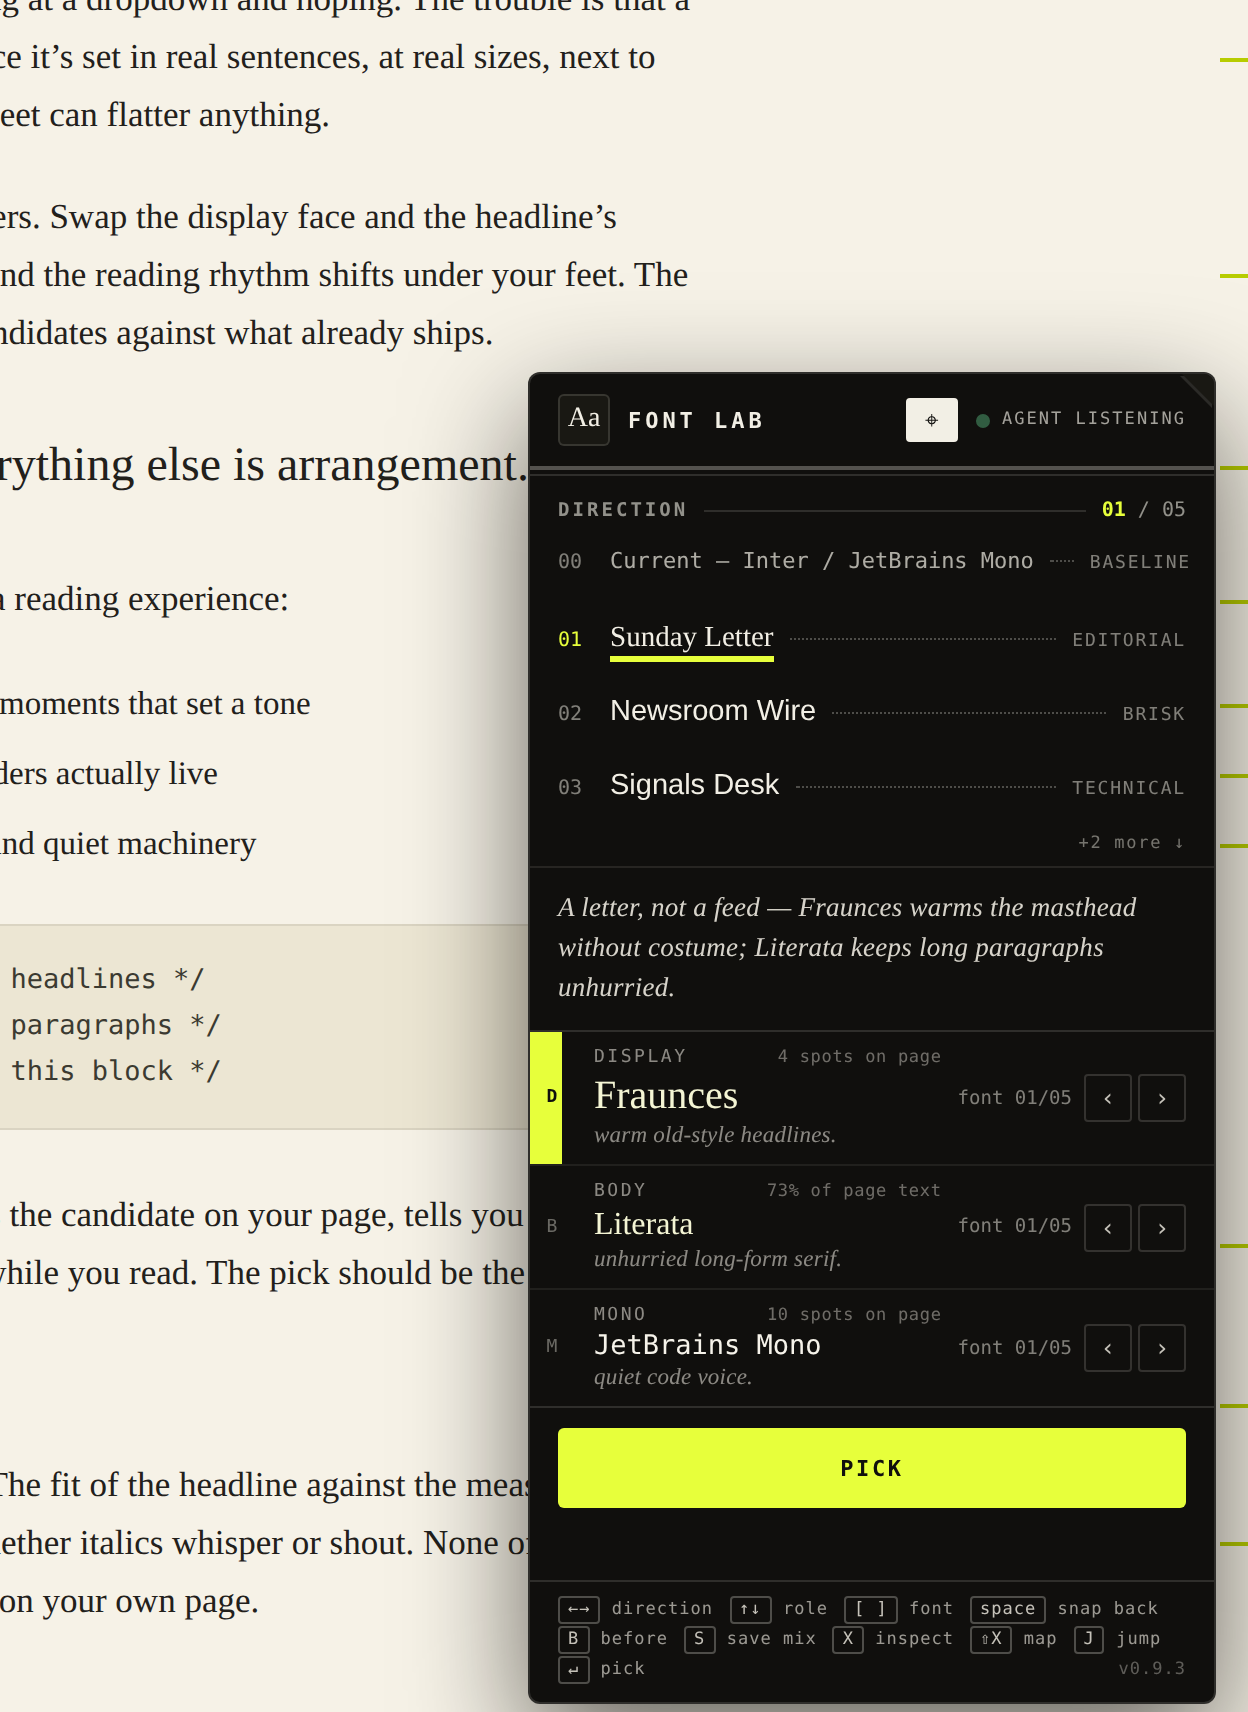This screenshot has height=1712, width=1248.
Task: Click the green agent listening status dot
Action: point(983,420)
